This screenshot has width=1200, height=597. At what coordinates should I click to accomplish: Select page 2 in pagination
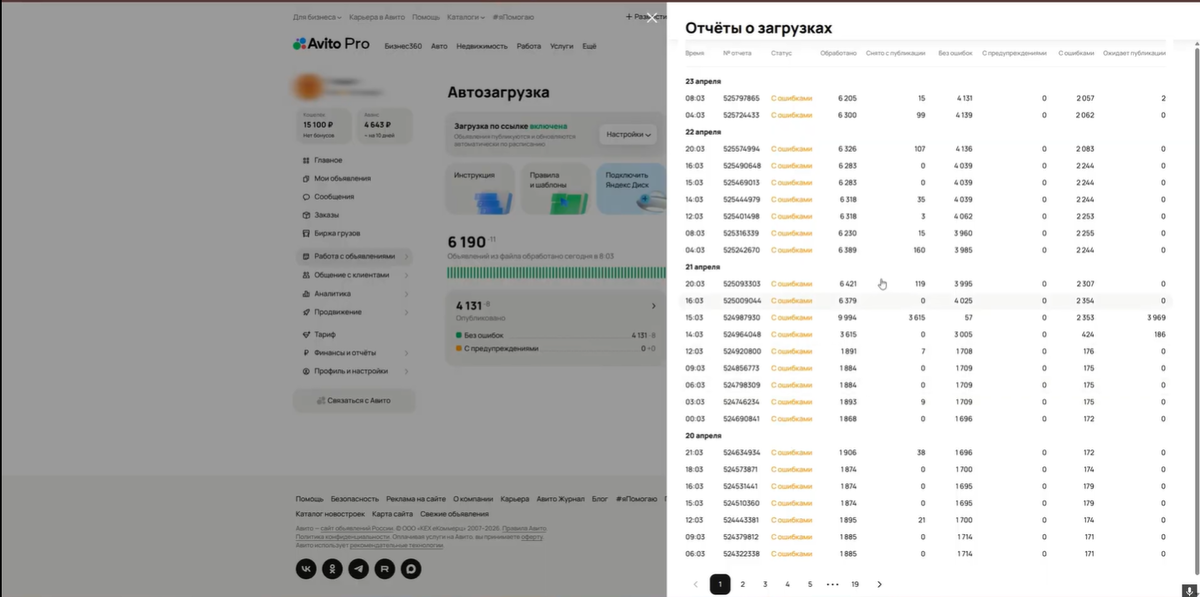point(742,584)
